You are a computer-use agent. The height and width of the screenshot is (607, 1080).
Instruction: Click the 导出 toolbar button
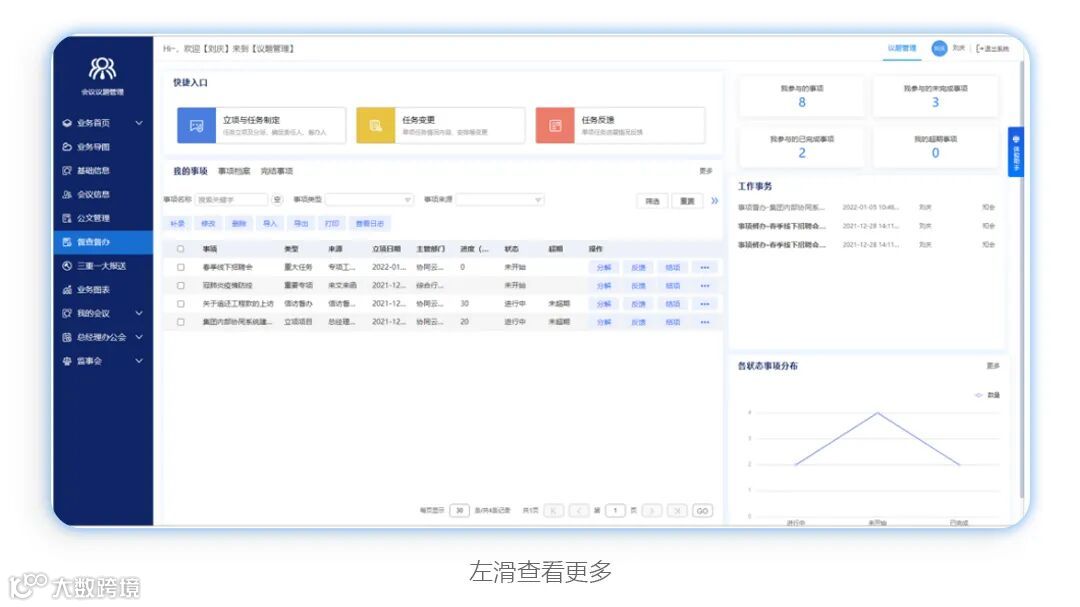pyautogui.click(x=301, y=224)
